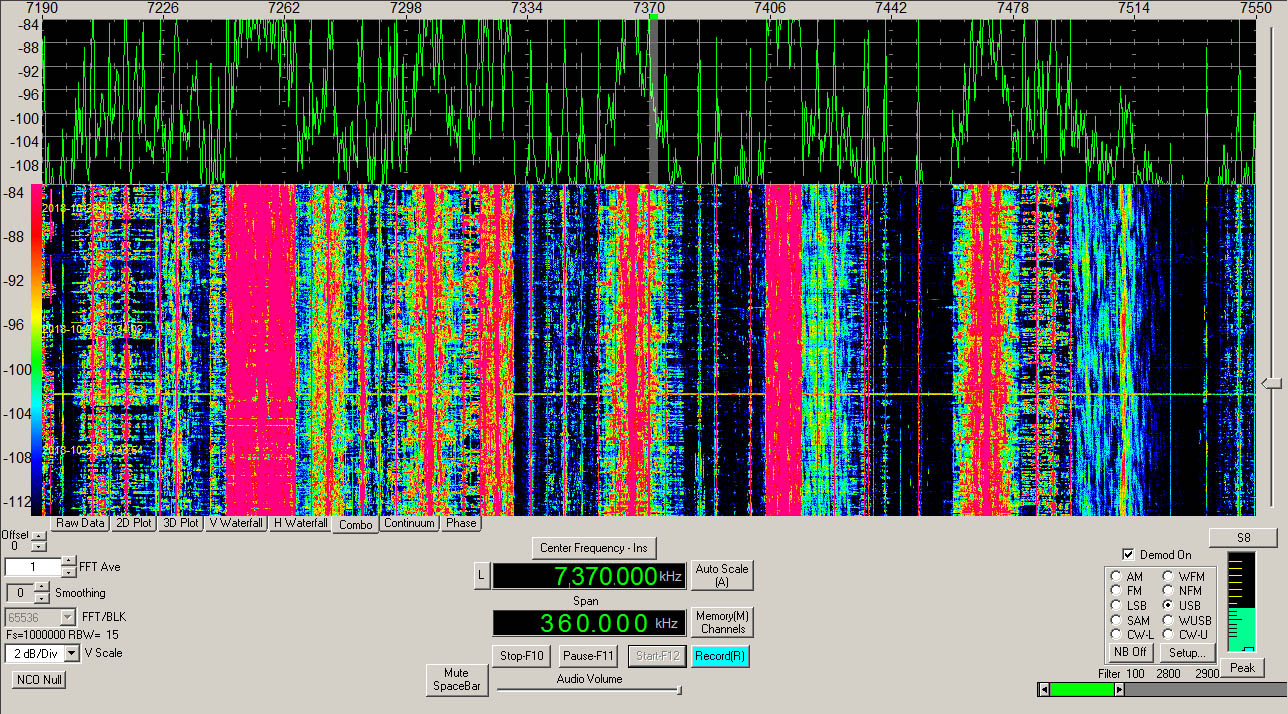Image resolution: width=1288 pixels, height=714 pixels.
Task: Start recording with the Record(R) button
Action: (x=720, y=656)
